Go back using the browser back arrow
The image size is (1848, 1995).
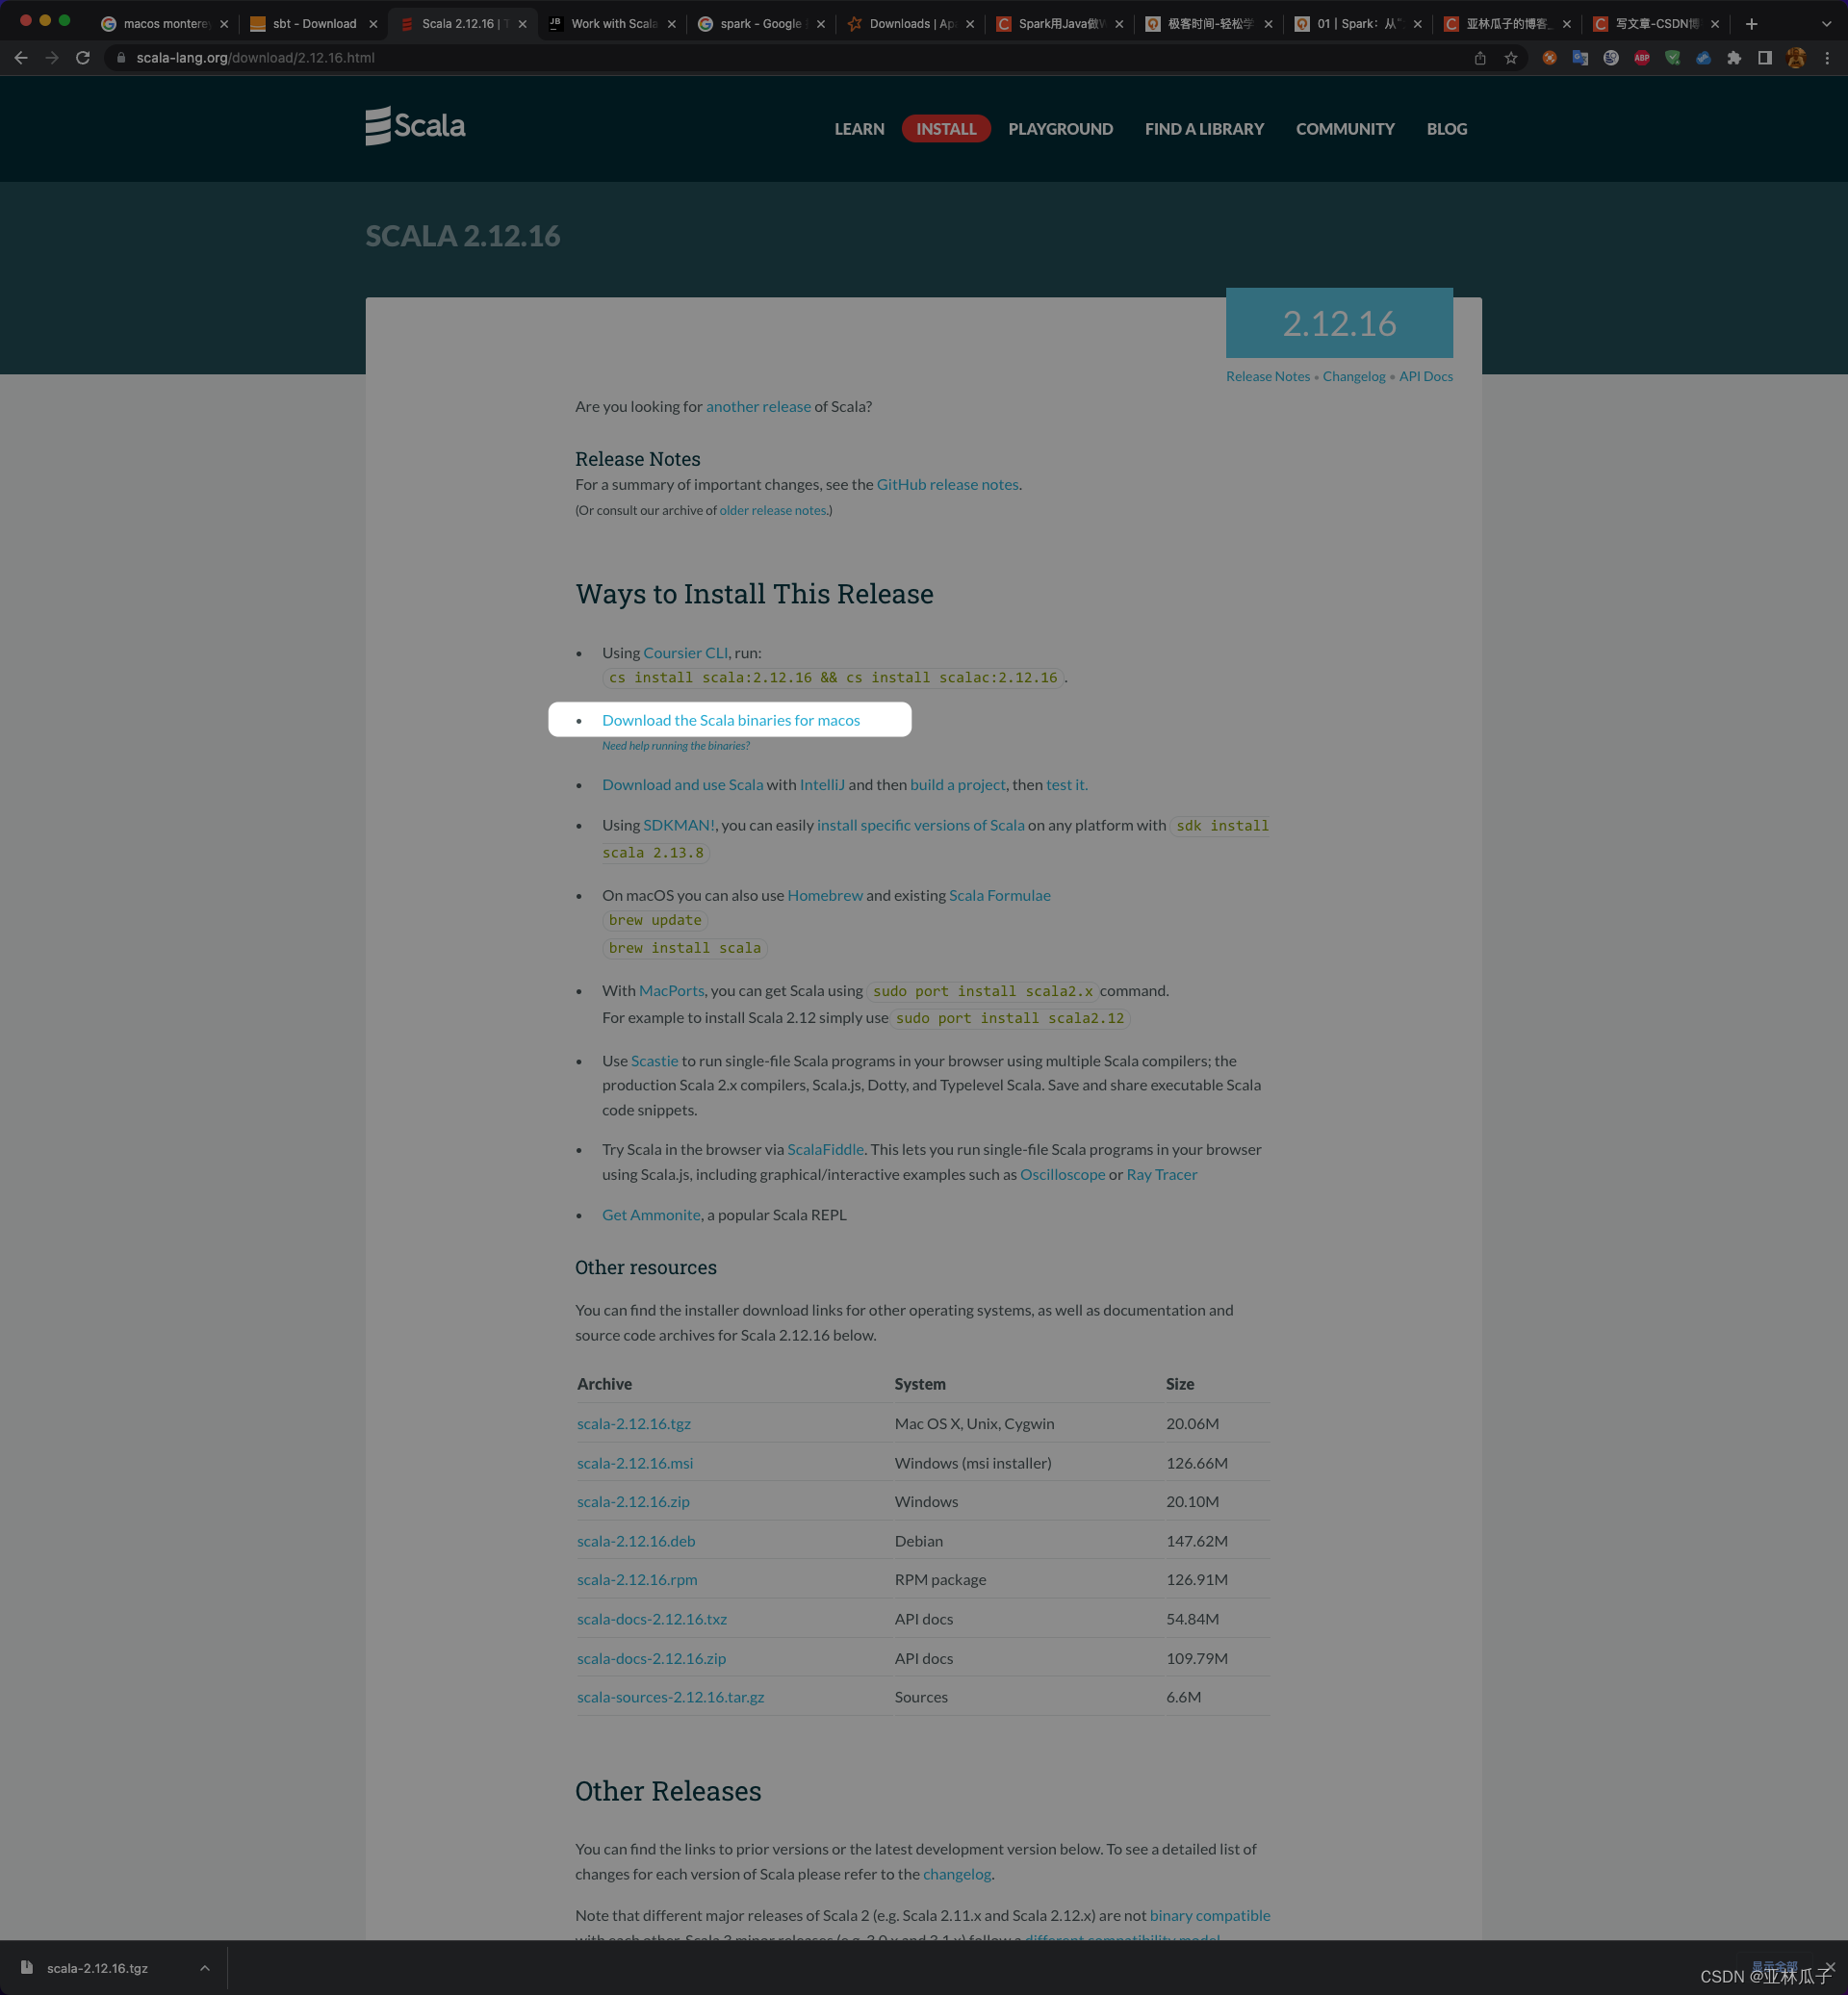click(x=21, y=58)
